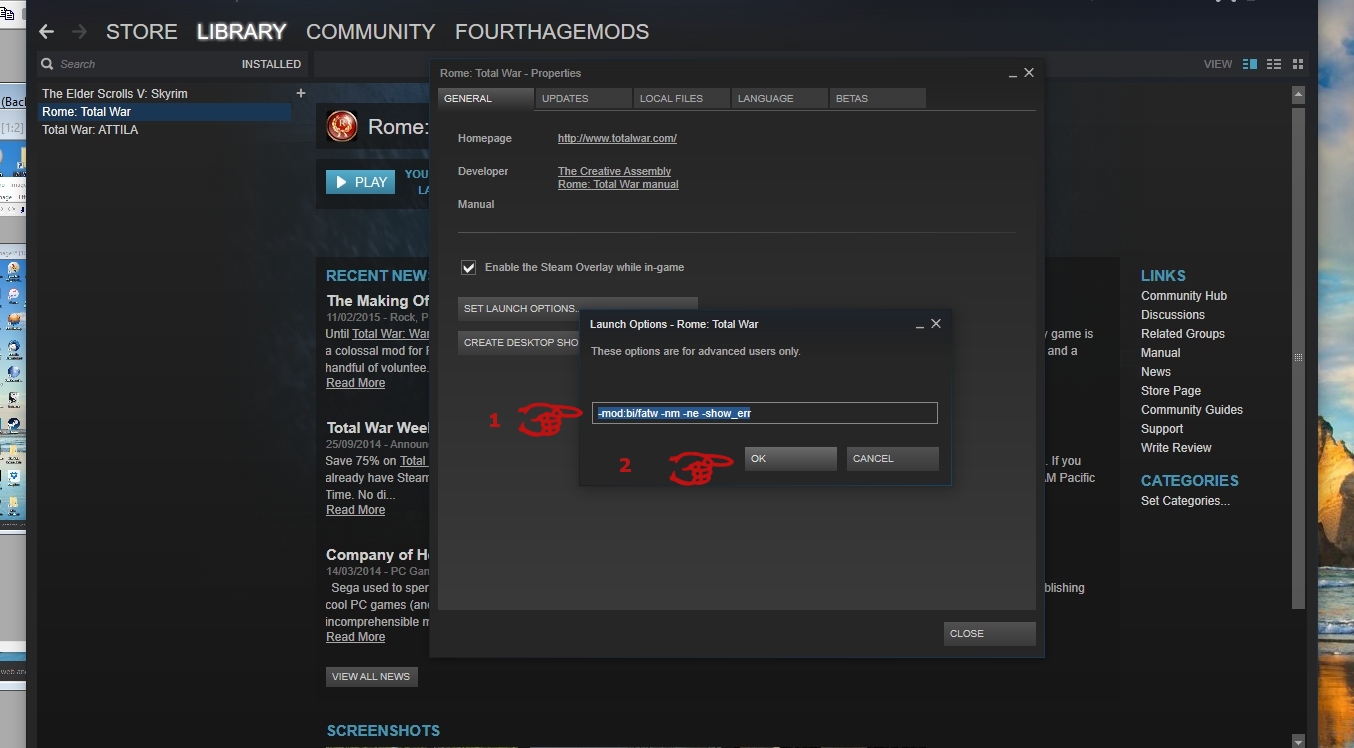Screen dimensions: 1354x748
Task: Open the STORE section
Action: click(x=142, y=32)
